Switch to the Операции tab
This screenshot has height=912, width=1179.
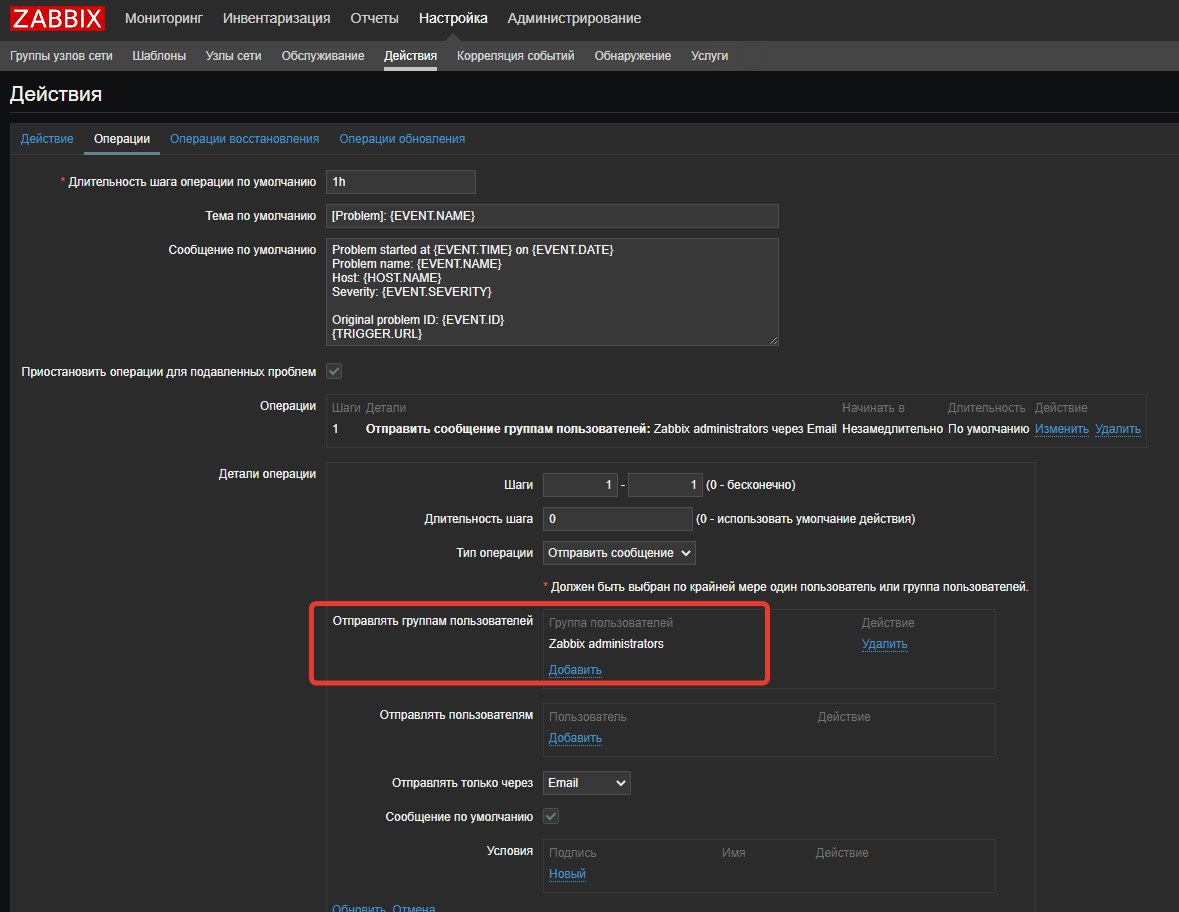[x=122, y=139]
